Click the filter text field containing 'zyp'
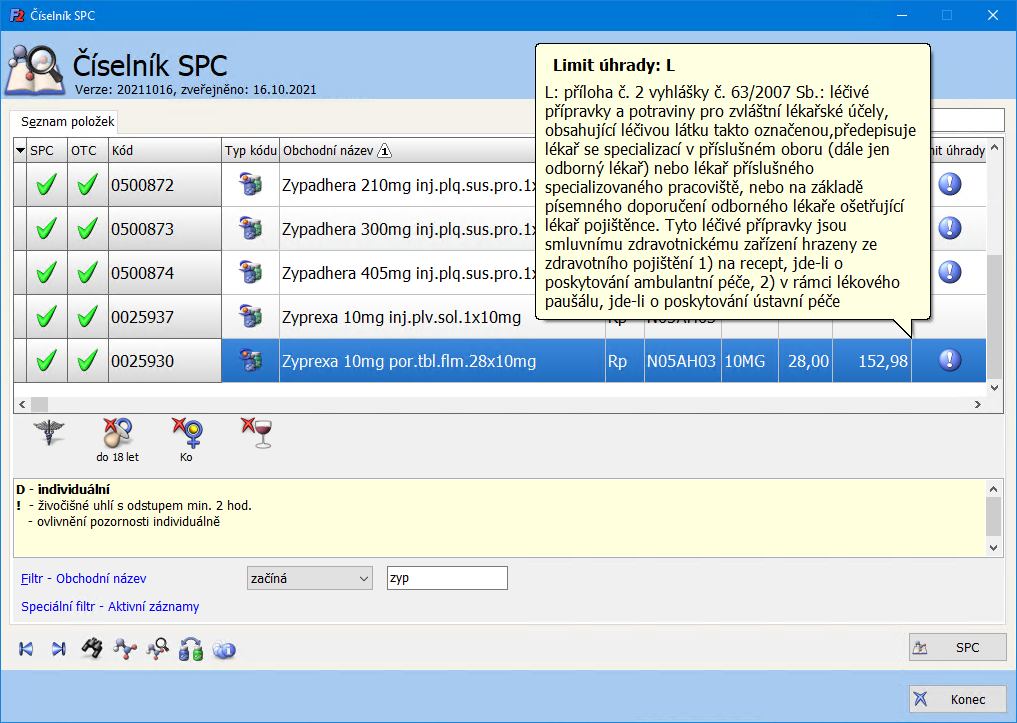 coord(447,578)
